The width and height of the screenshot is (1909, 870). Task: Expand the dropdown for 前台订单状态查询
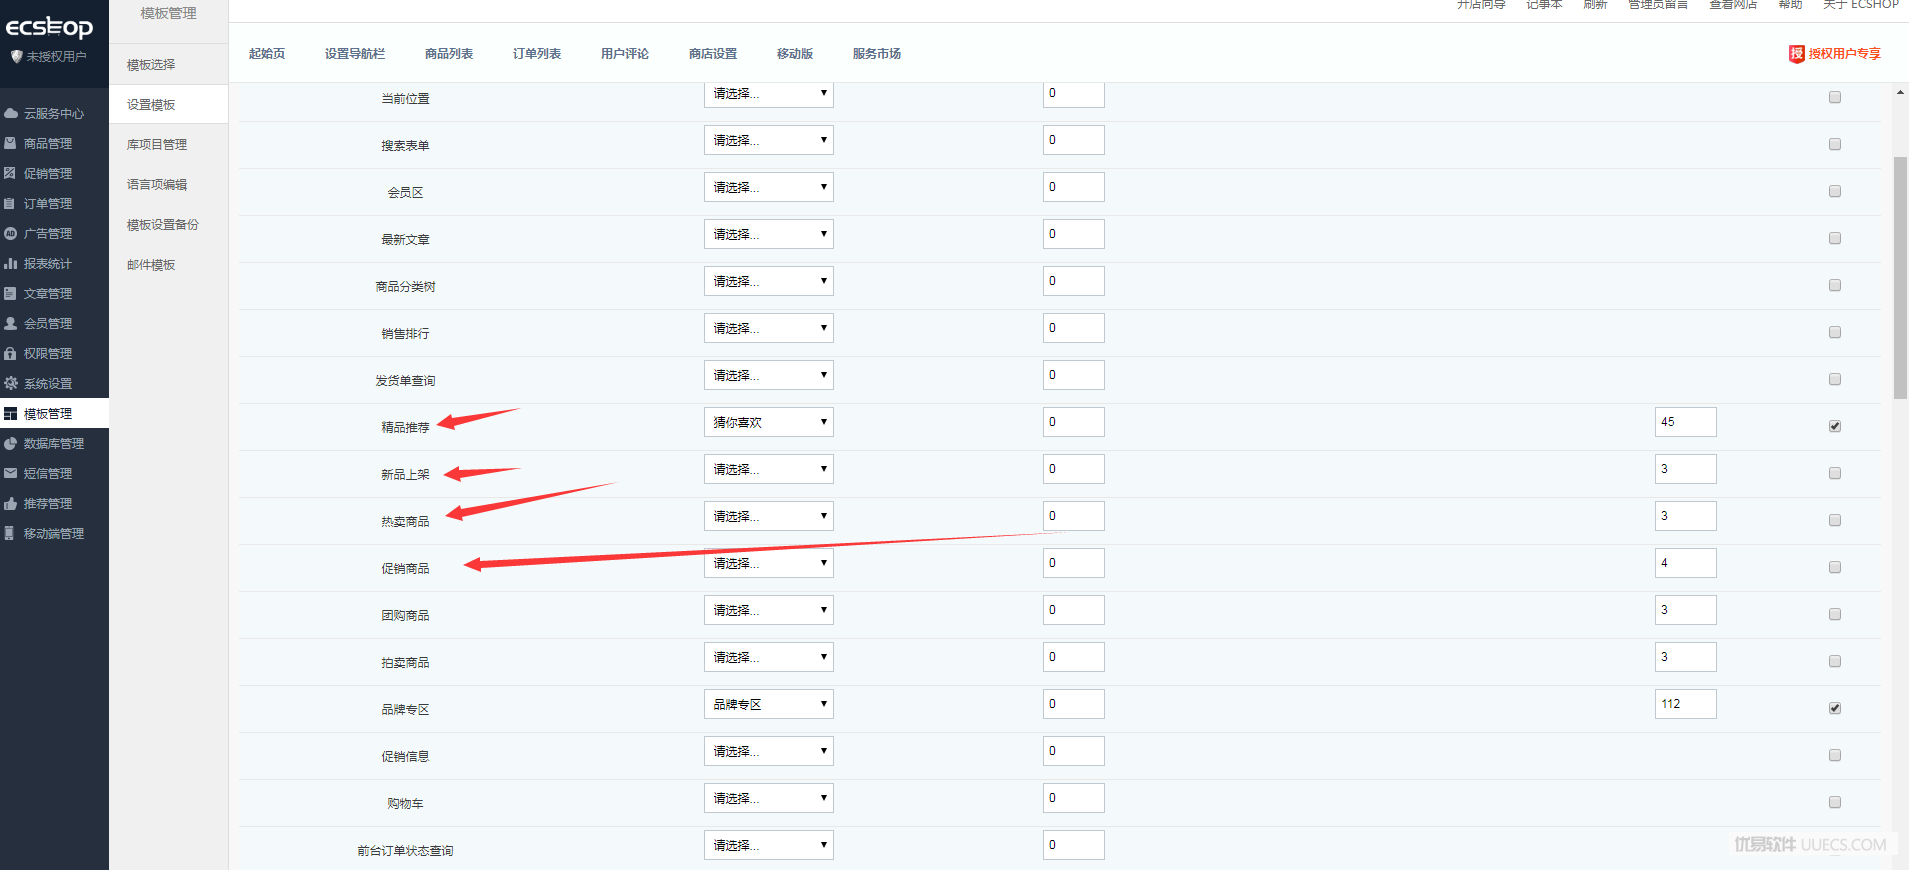(769, 846)
